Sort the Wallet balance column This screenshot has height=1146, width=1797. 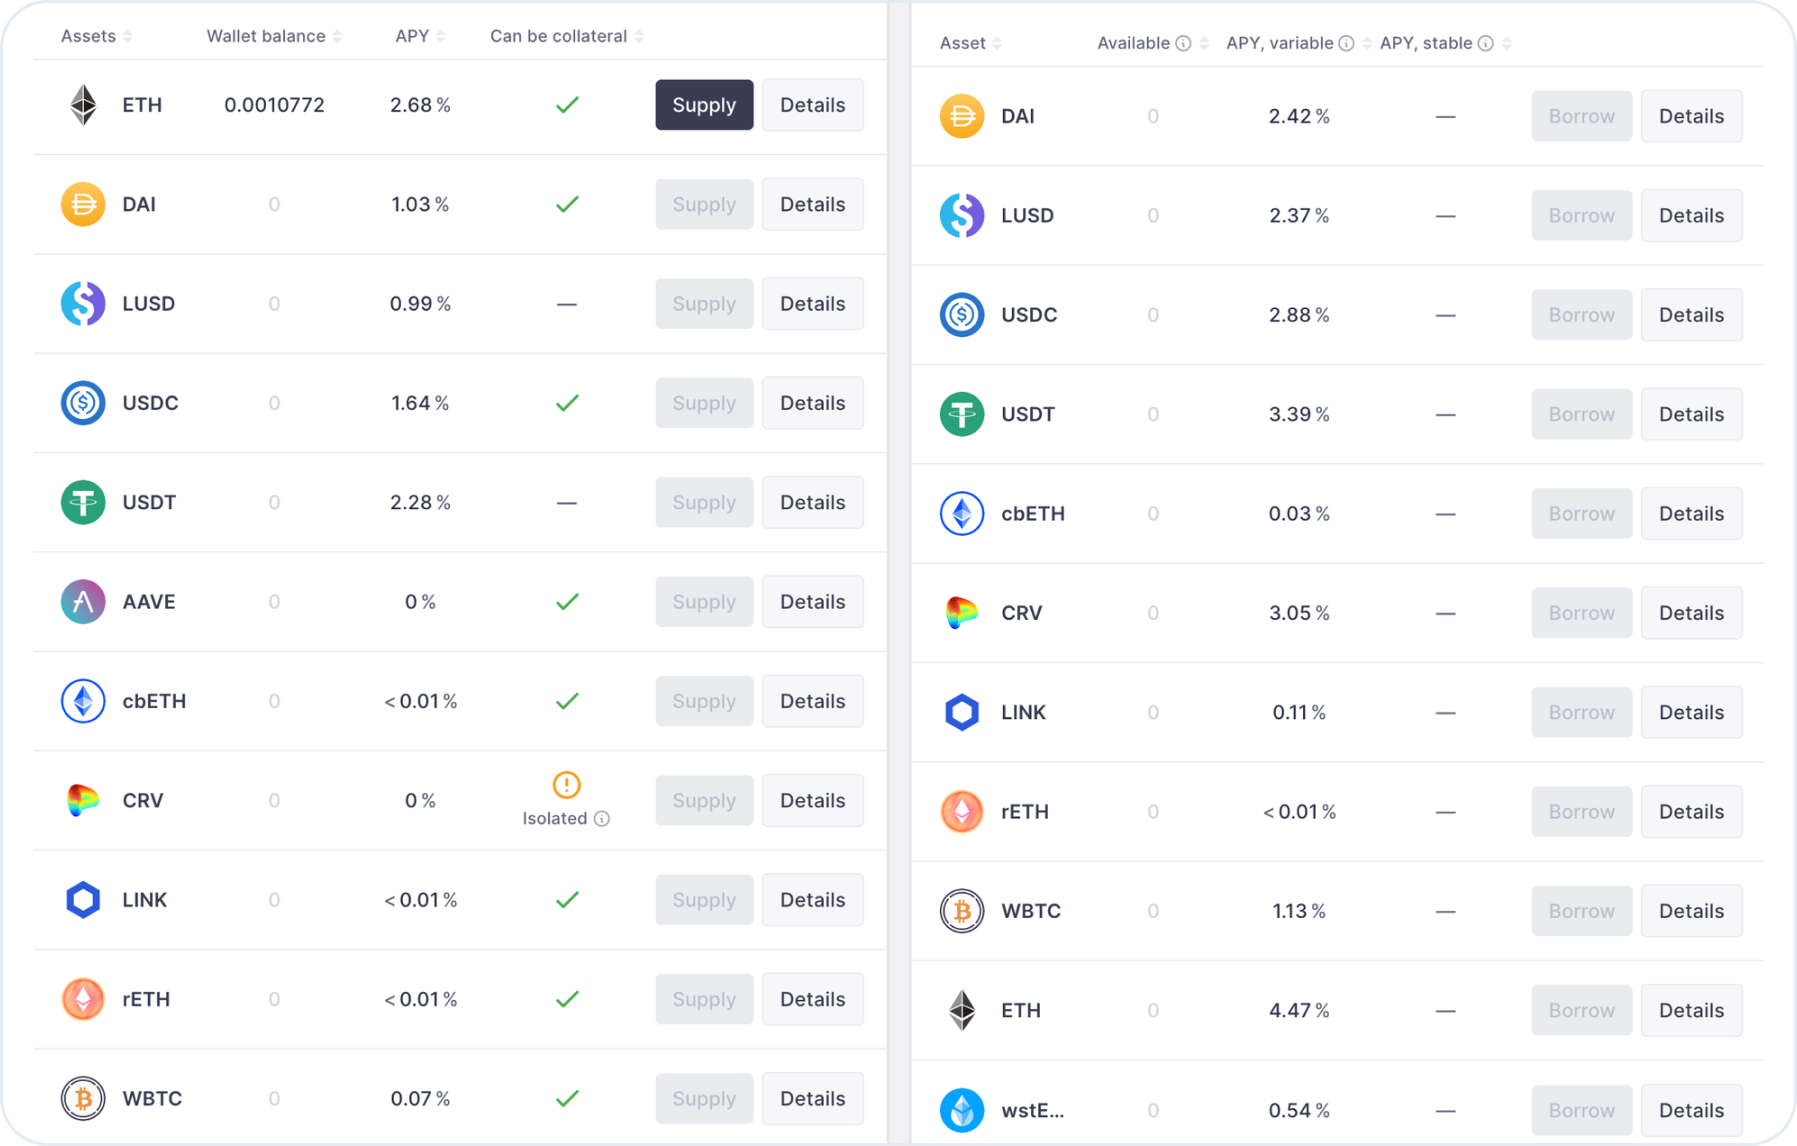point(338,36)
